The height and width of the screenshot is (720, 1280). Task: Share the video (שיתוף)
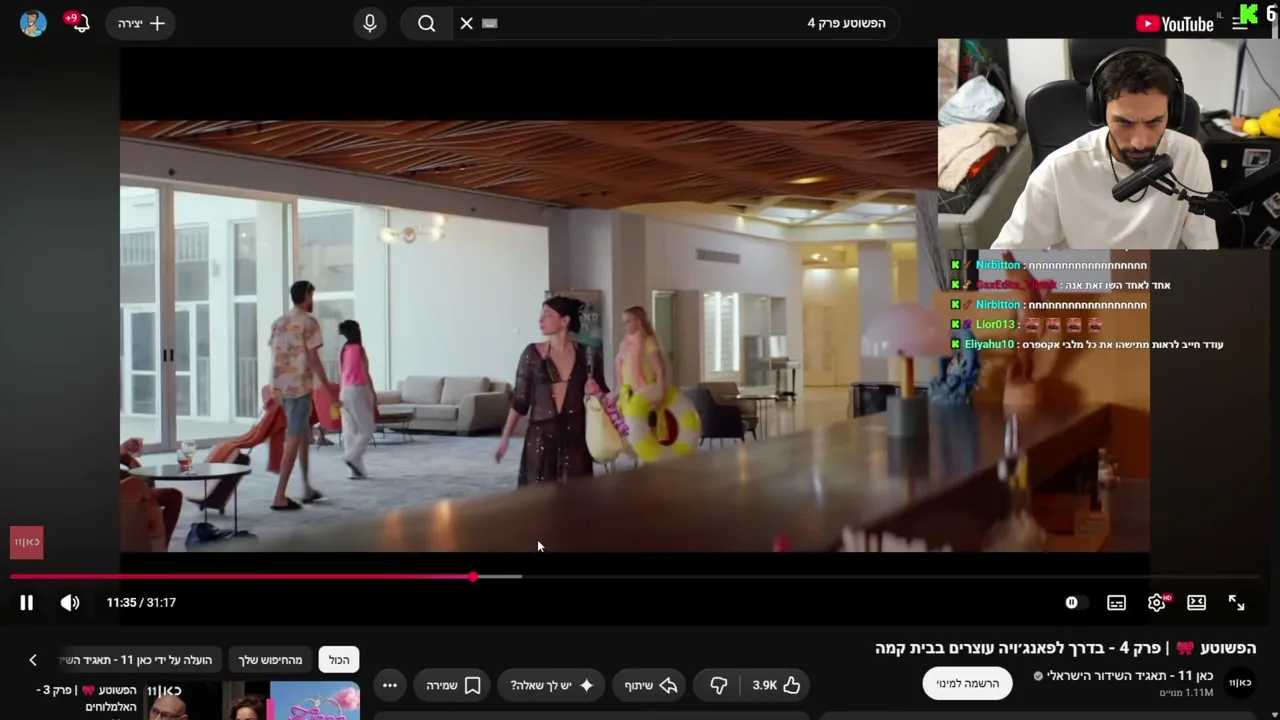pos(651,685)
